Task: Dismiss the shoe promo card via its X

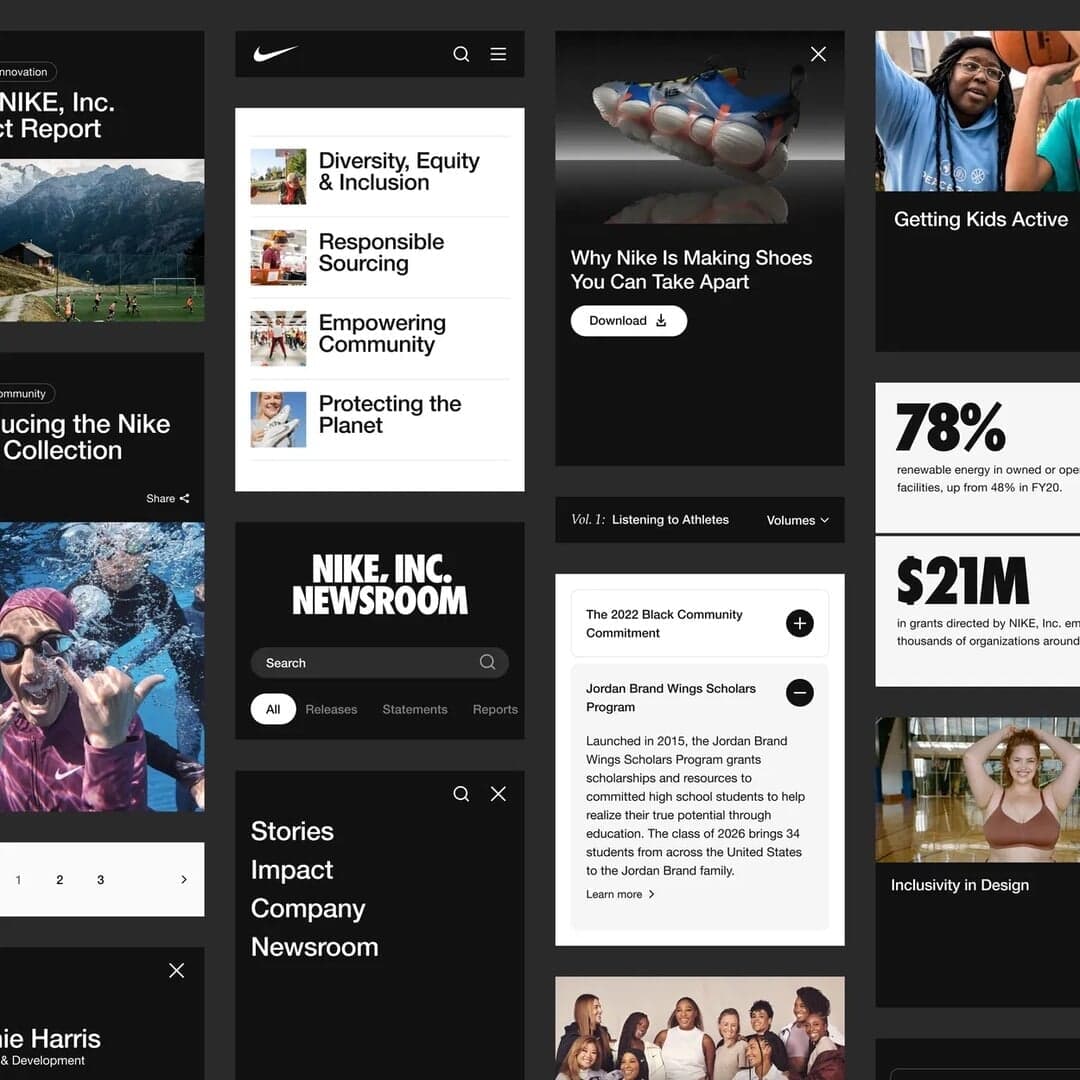Action: (x=818, y=54)
